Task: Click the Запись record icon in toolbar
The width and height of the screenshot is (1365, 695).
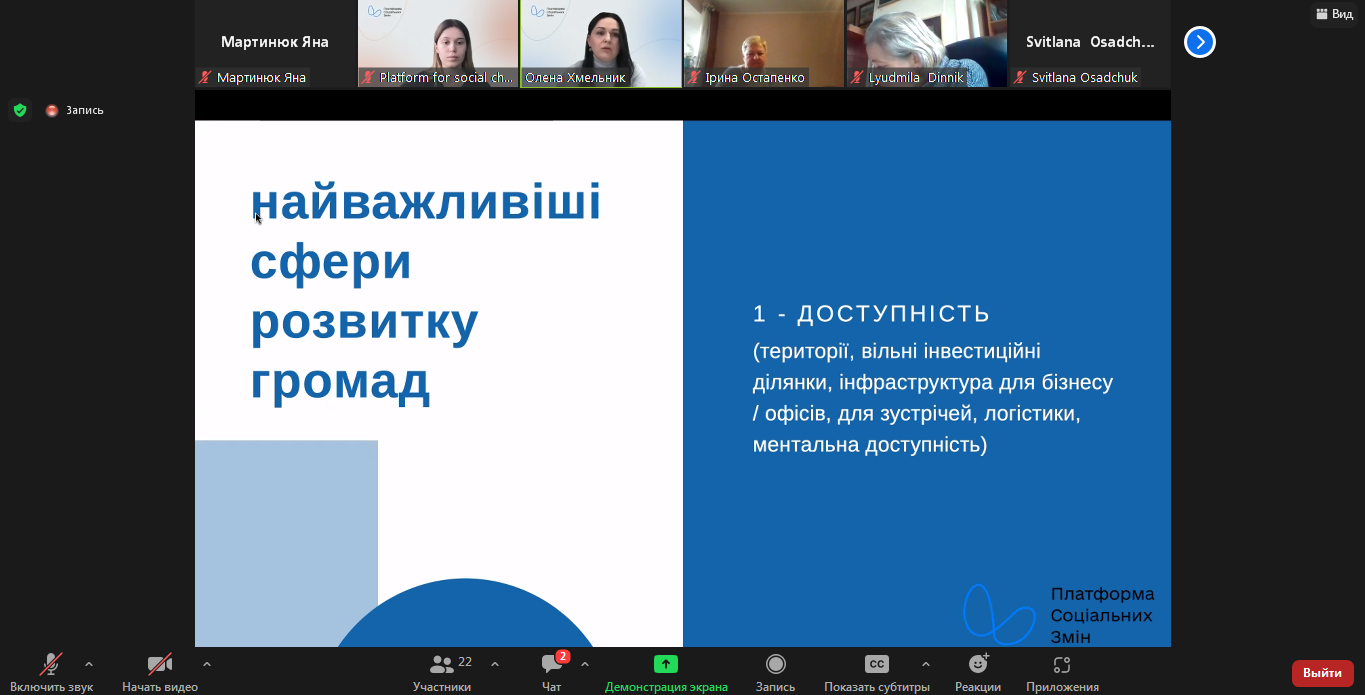Action: pyautogui.click(x=775, y=665)
